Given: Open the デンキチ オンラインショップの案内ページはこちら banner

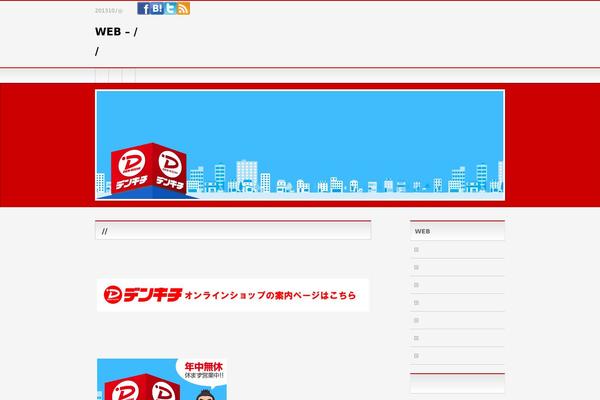Looking at the screenshot, I should 233,295.
